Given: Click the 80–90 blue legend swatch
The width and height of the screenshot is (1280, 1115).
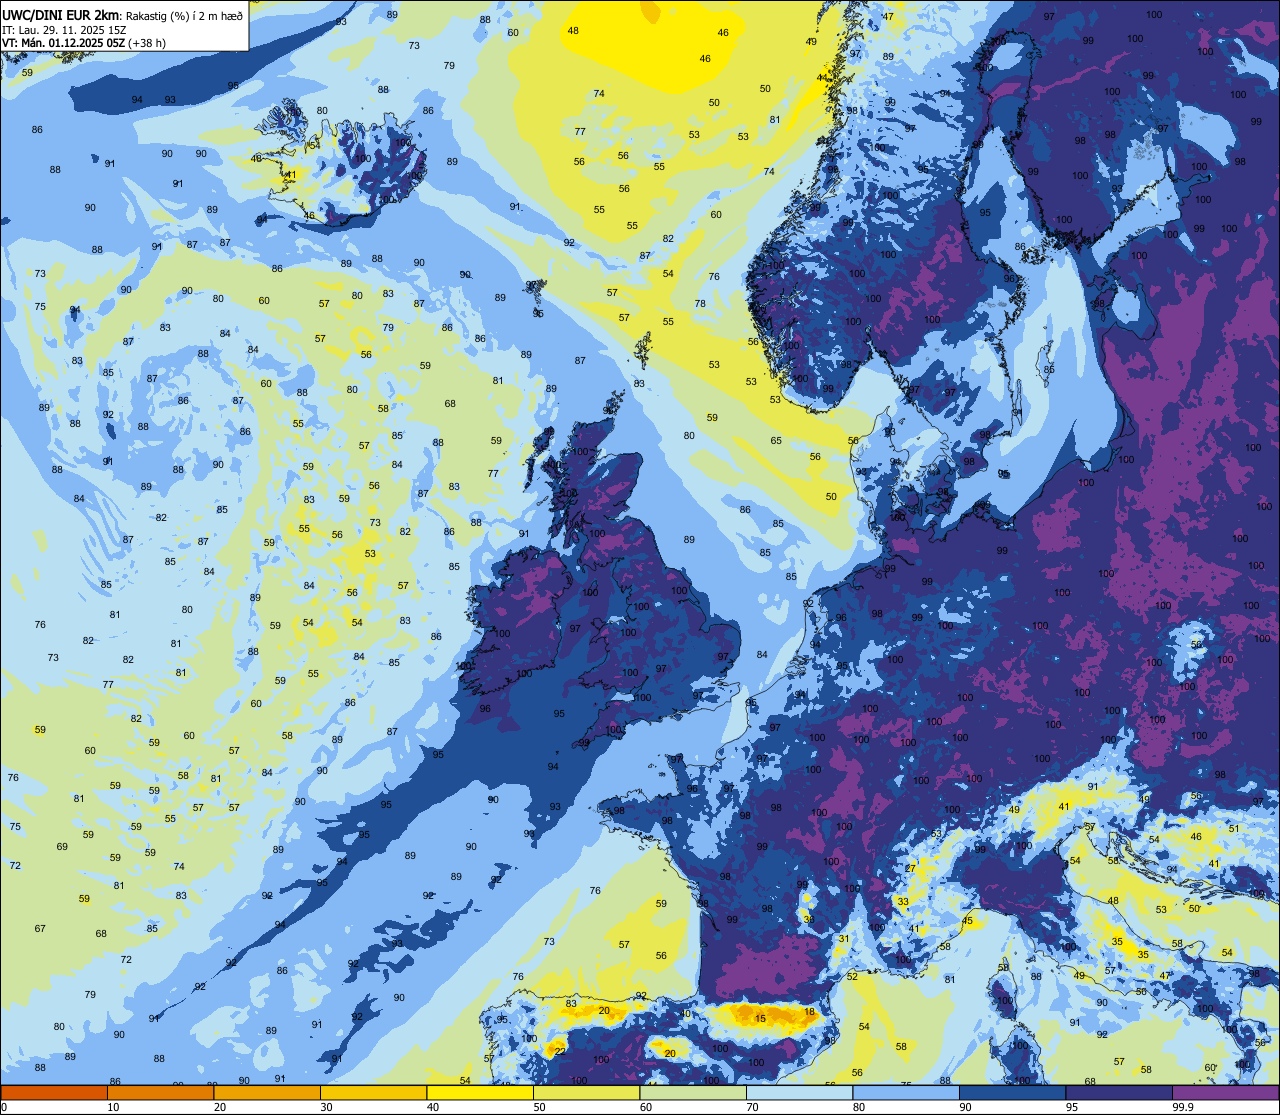Looking at the screenshot, I should pos(906,1092).
